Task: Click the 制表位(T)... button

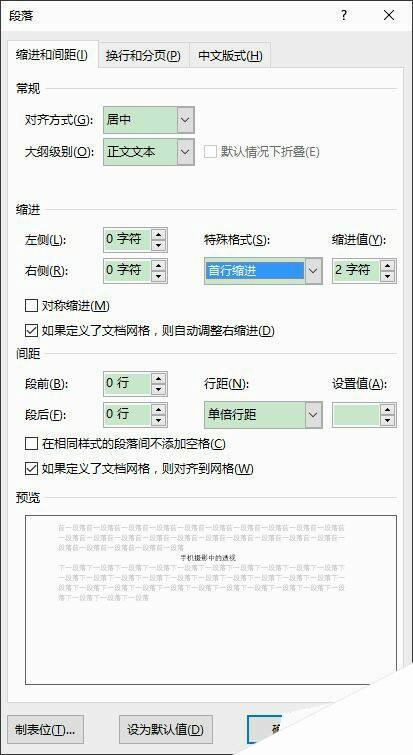Action: pos(45,729)
